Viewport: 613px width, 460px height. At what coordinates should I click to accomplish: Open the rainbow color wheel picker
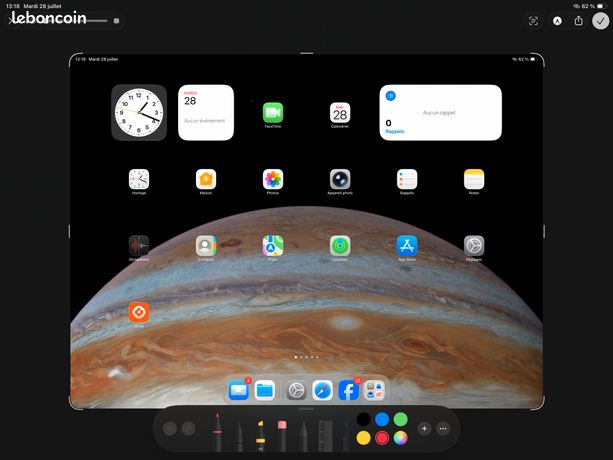400,438
